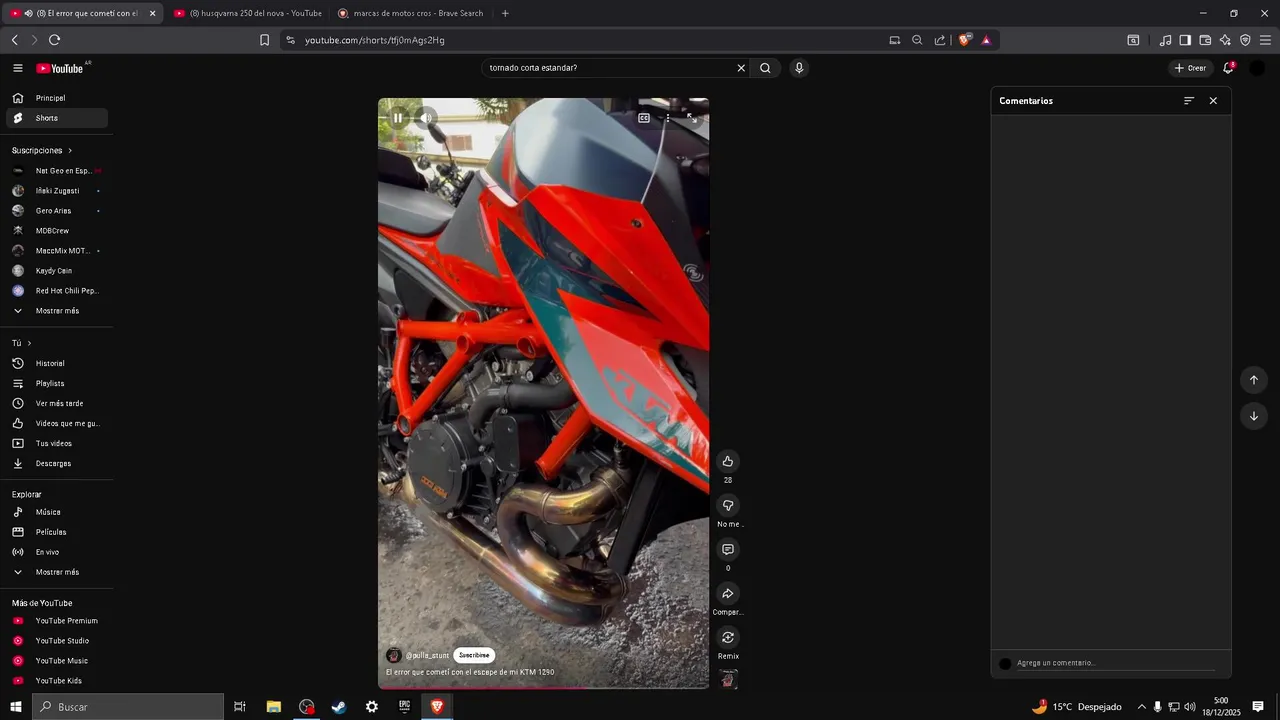Remix this Short
This screenshot has height=720, width=1280.
(x=728, y=637)
